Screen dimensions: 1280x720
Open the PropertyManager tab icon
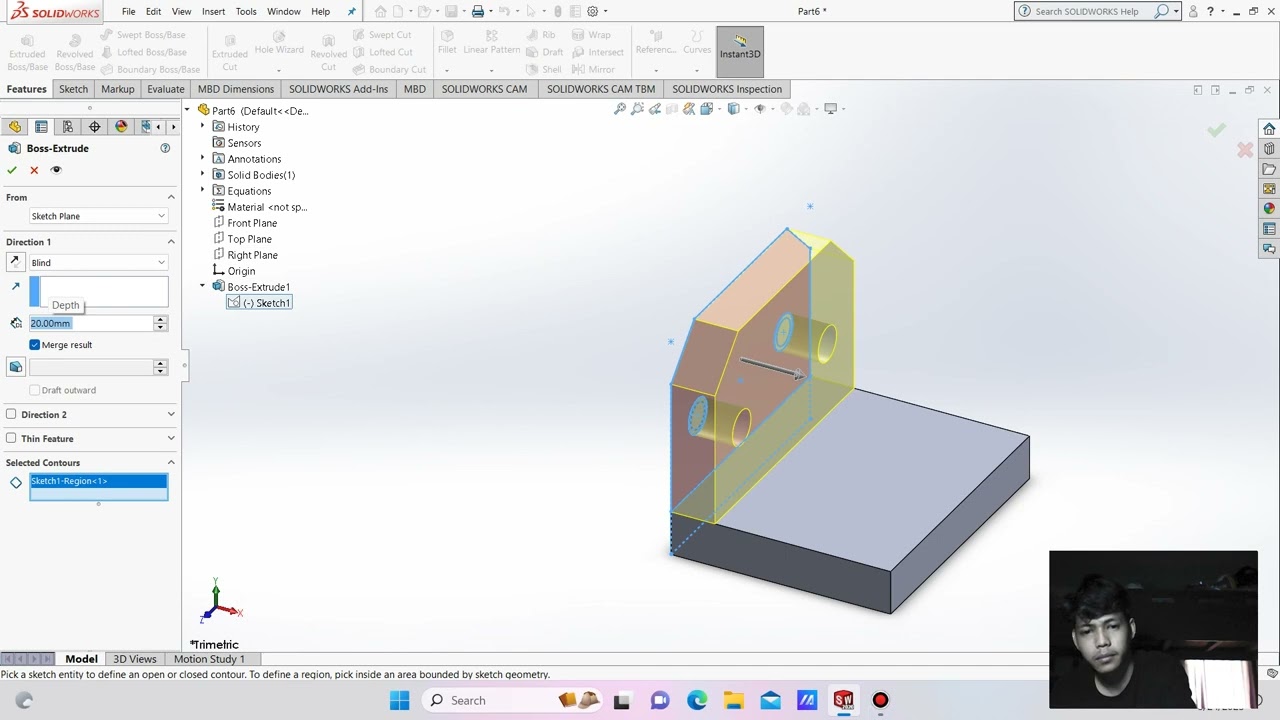41,127
